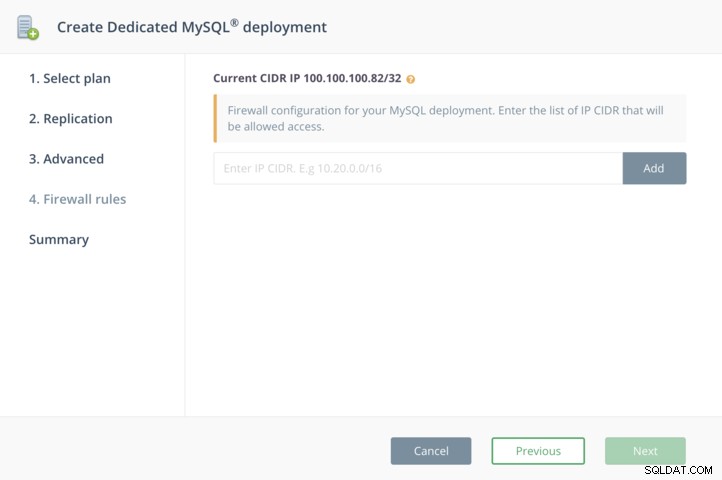Screen dimensions: 722x480
Task: Click the orange help question mark icon
Action: [411, 79]
